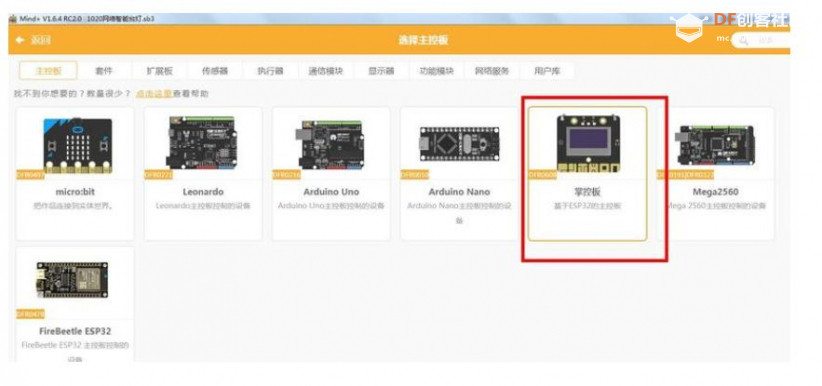The image size is (822, 386).
Task: Select the 主控板 tab
Action: (x=48, y=71)
